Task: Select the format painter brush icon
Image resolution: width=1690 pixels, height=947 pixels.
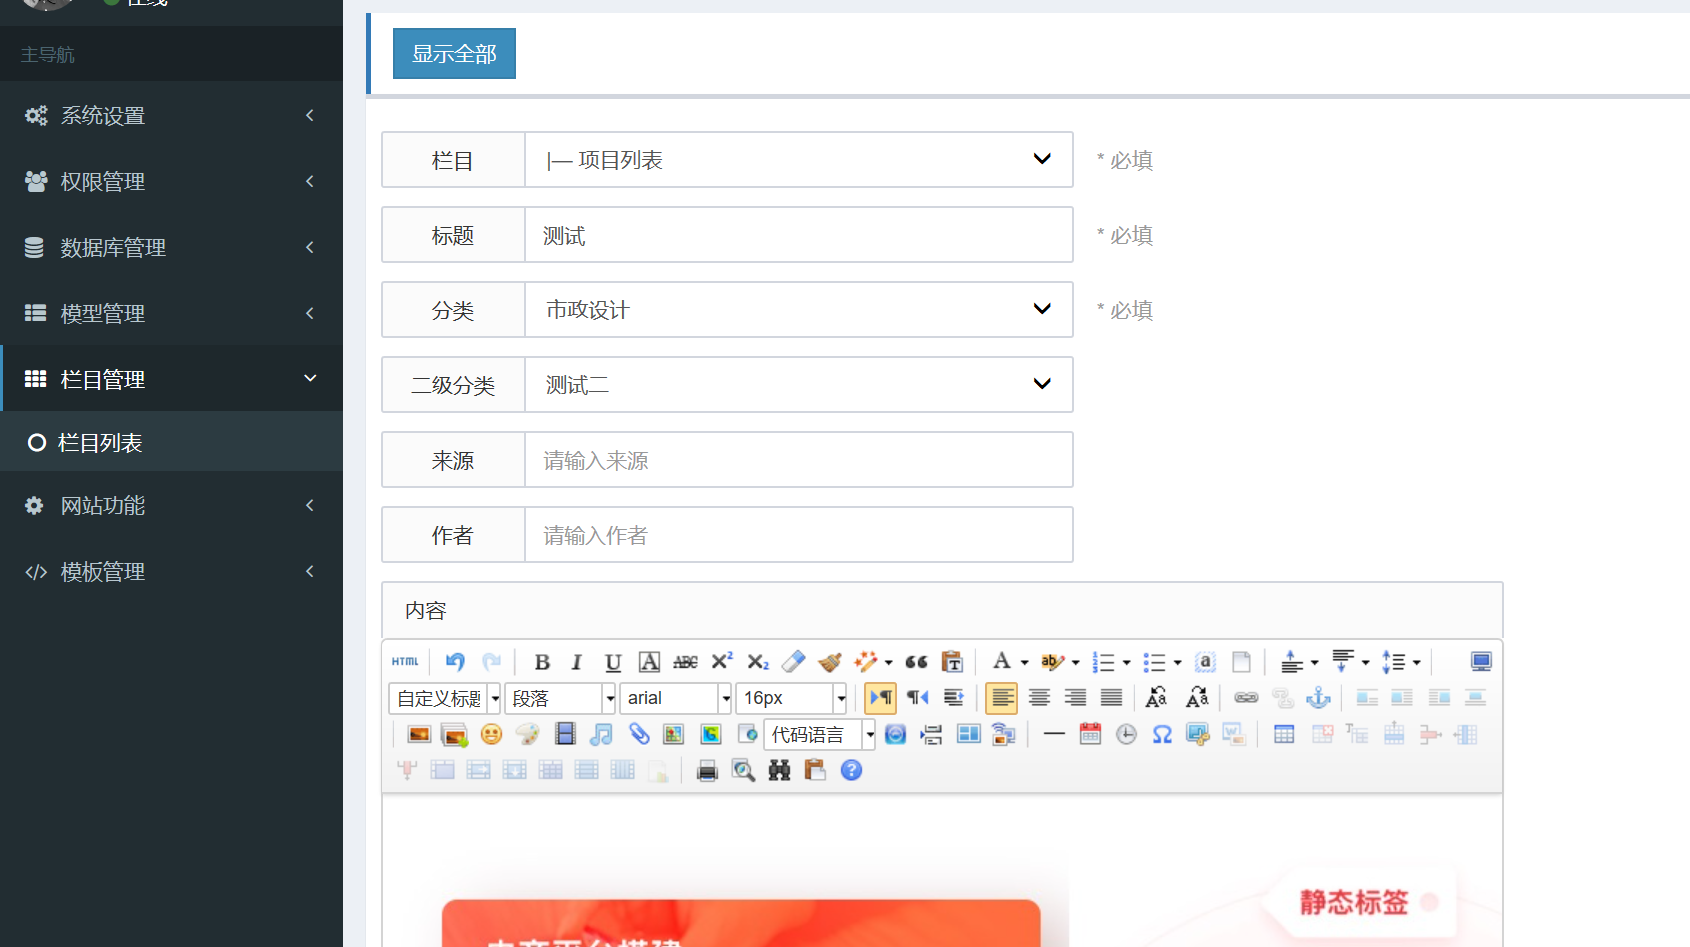Action: [830, 662]
